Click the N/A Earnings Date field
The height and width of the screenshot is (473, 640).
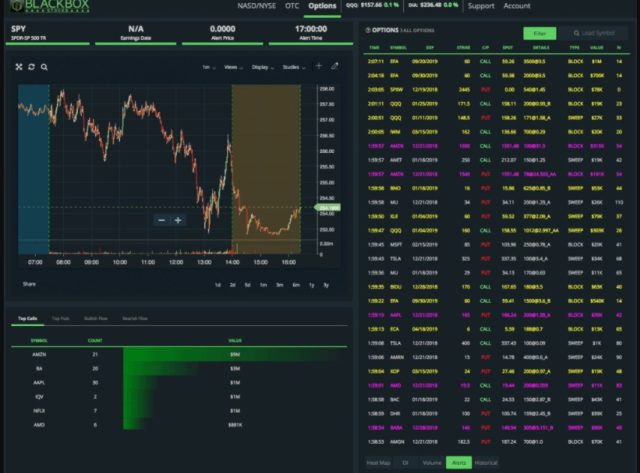(x=136, y=33)
